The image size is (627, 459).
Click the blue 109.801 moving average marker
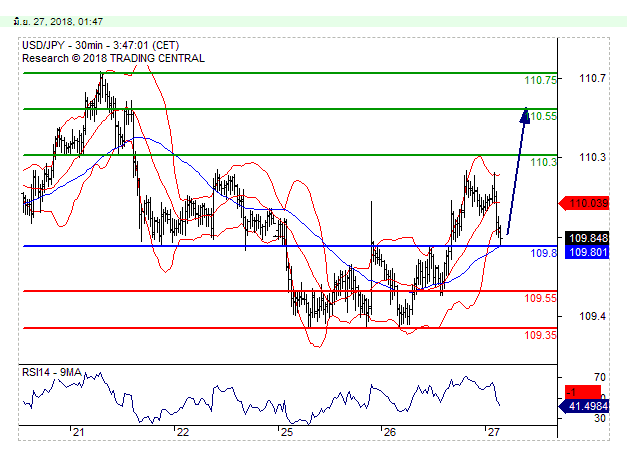click(x=587, y=252)
